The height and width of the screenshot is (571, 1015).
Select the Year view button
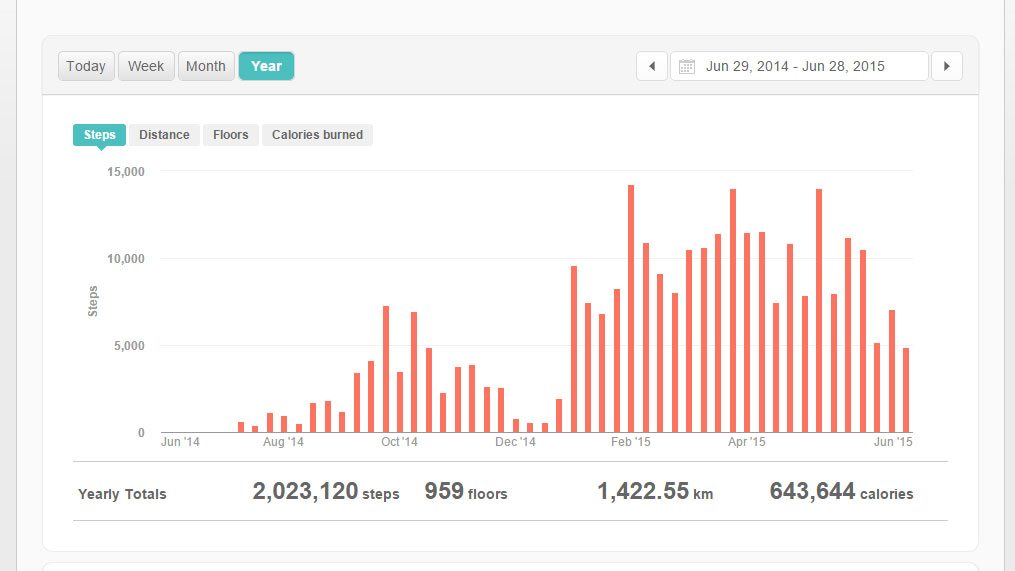click(266, 66)
